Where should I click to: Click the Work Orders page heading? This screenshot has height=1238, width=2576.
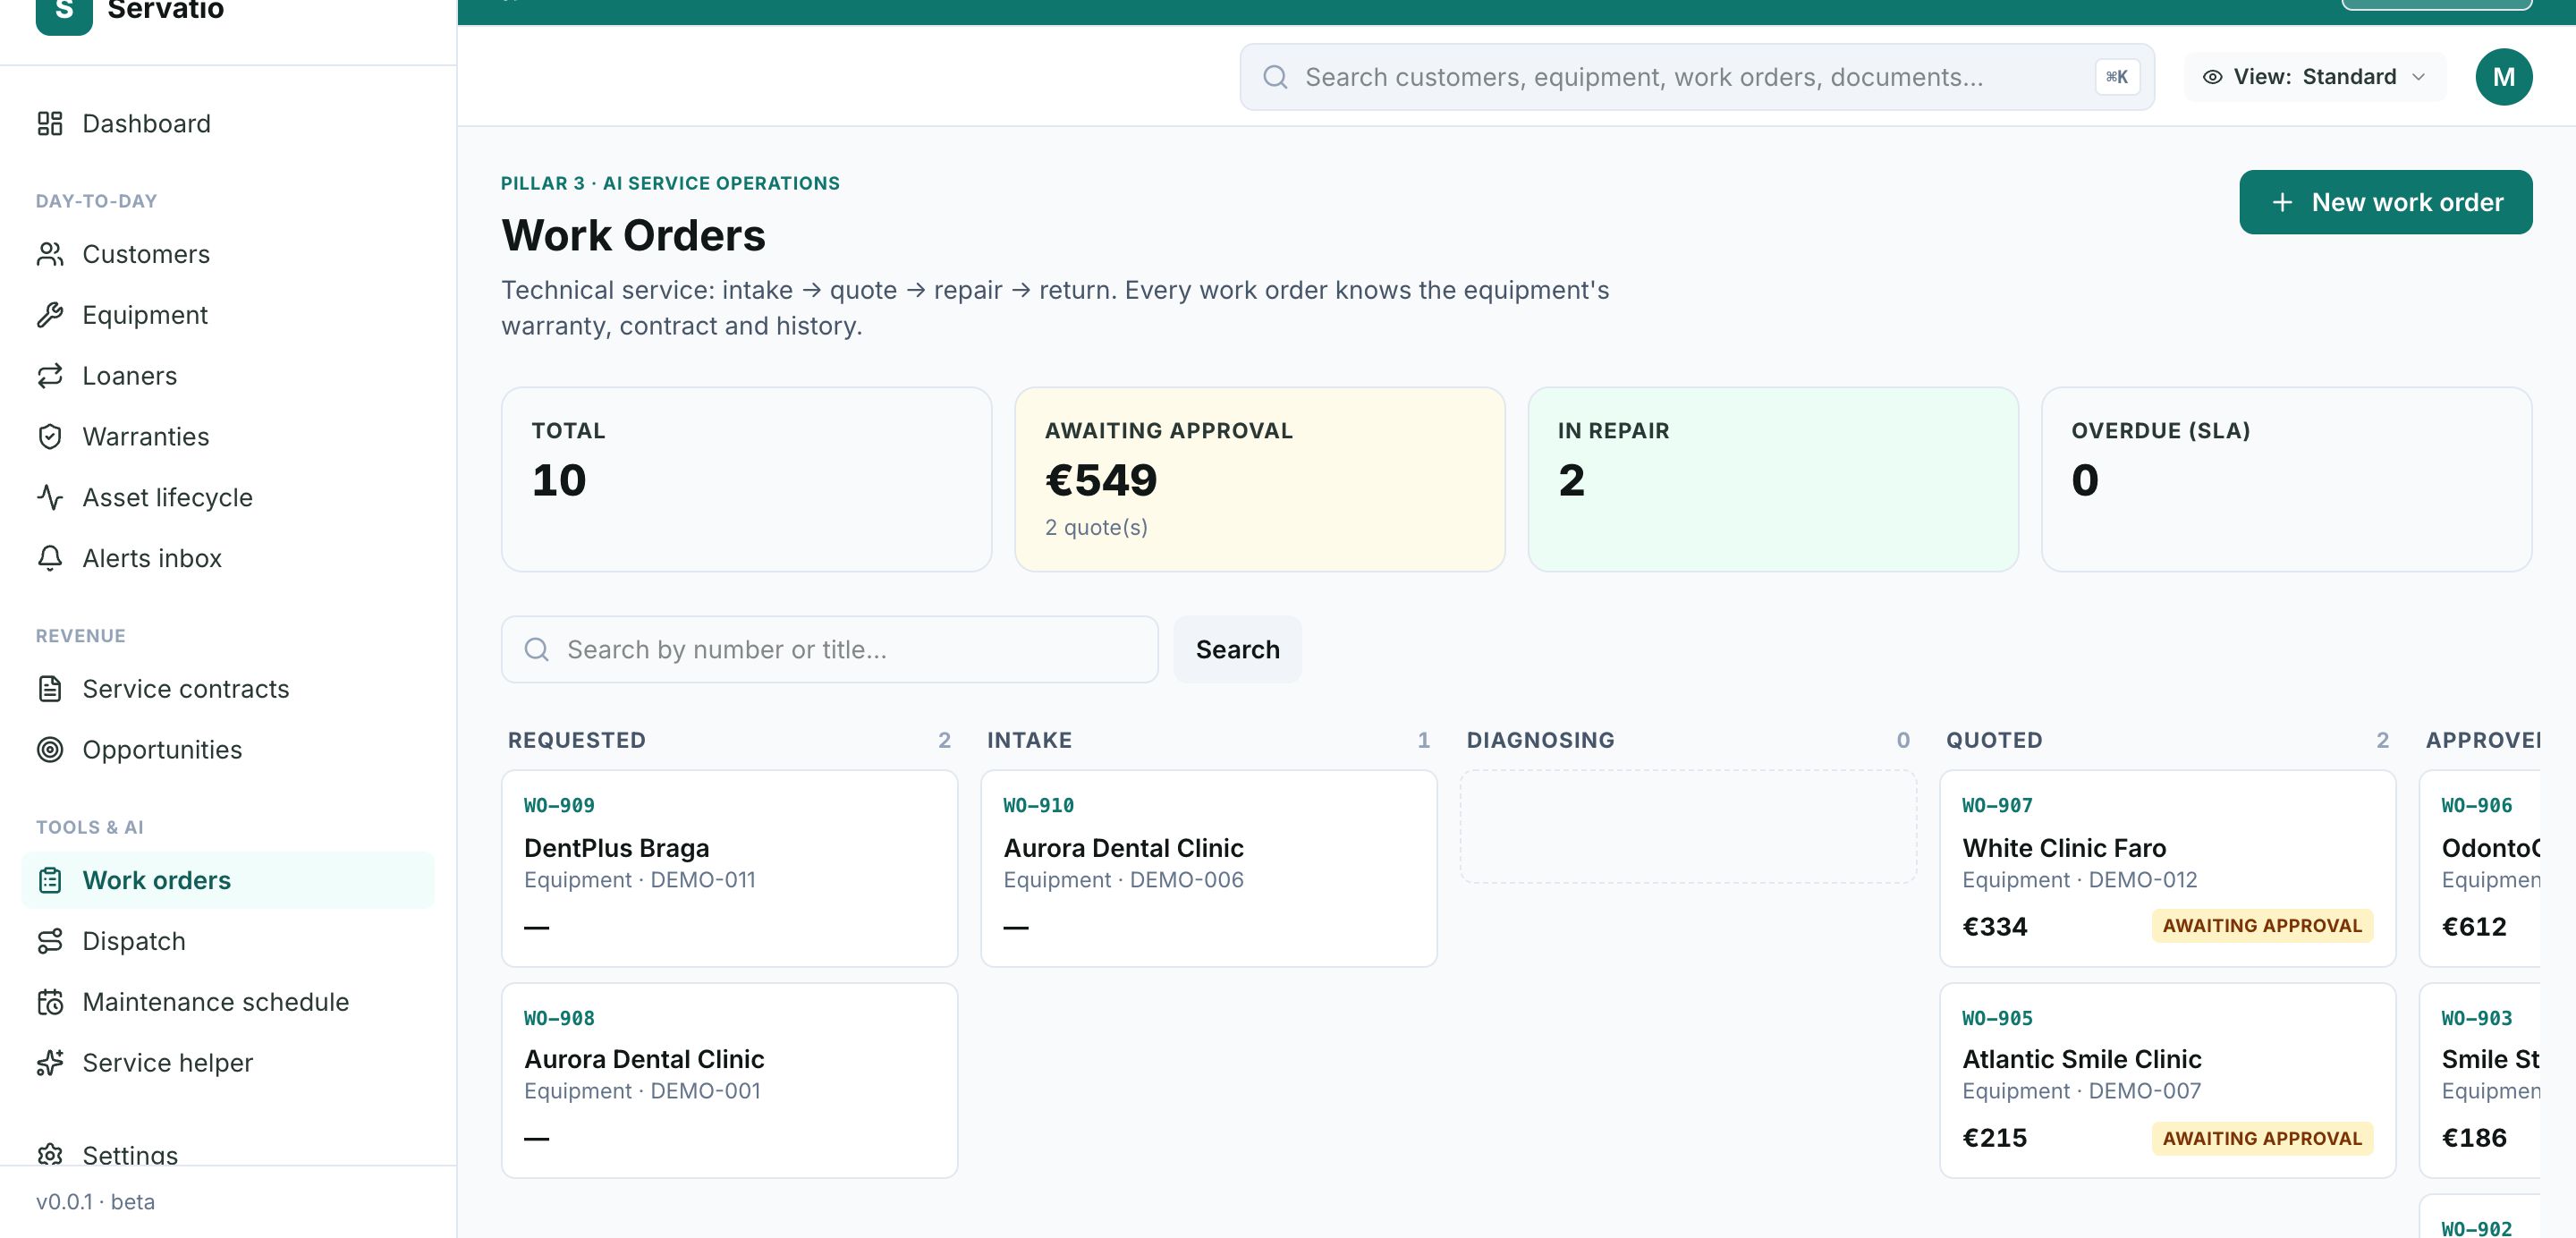(633, 236)
